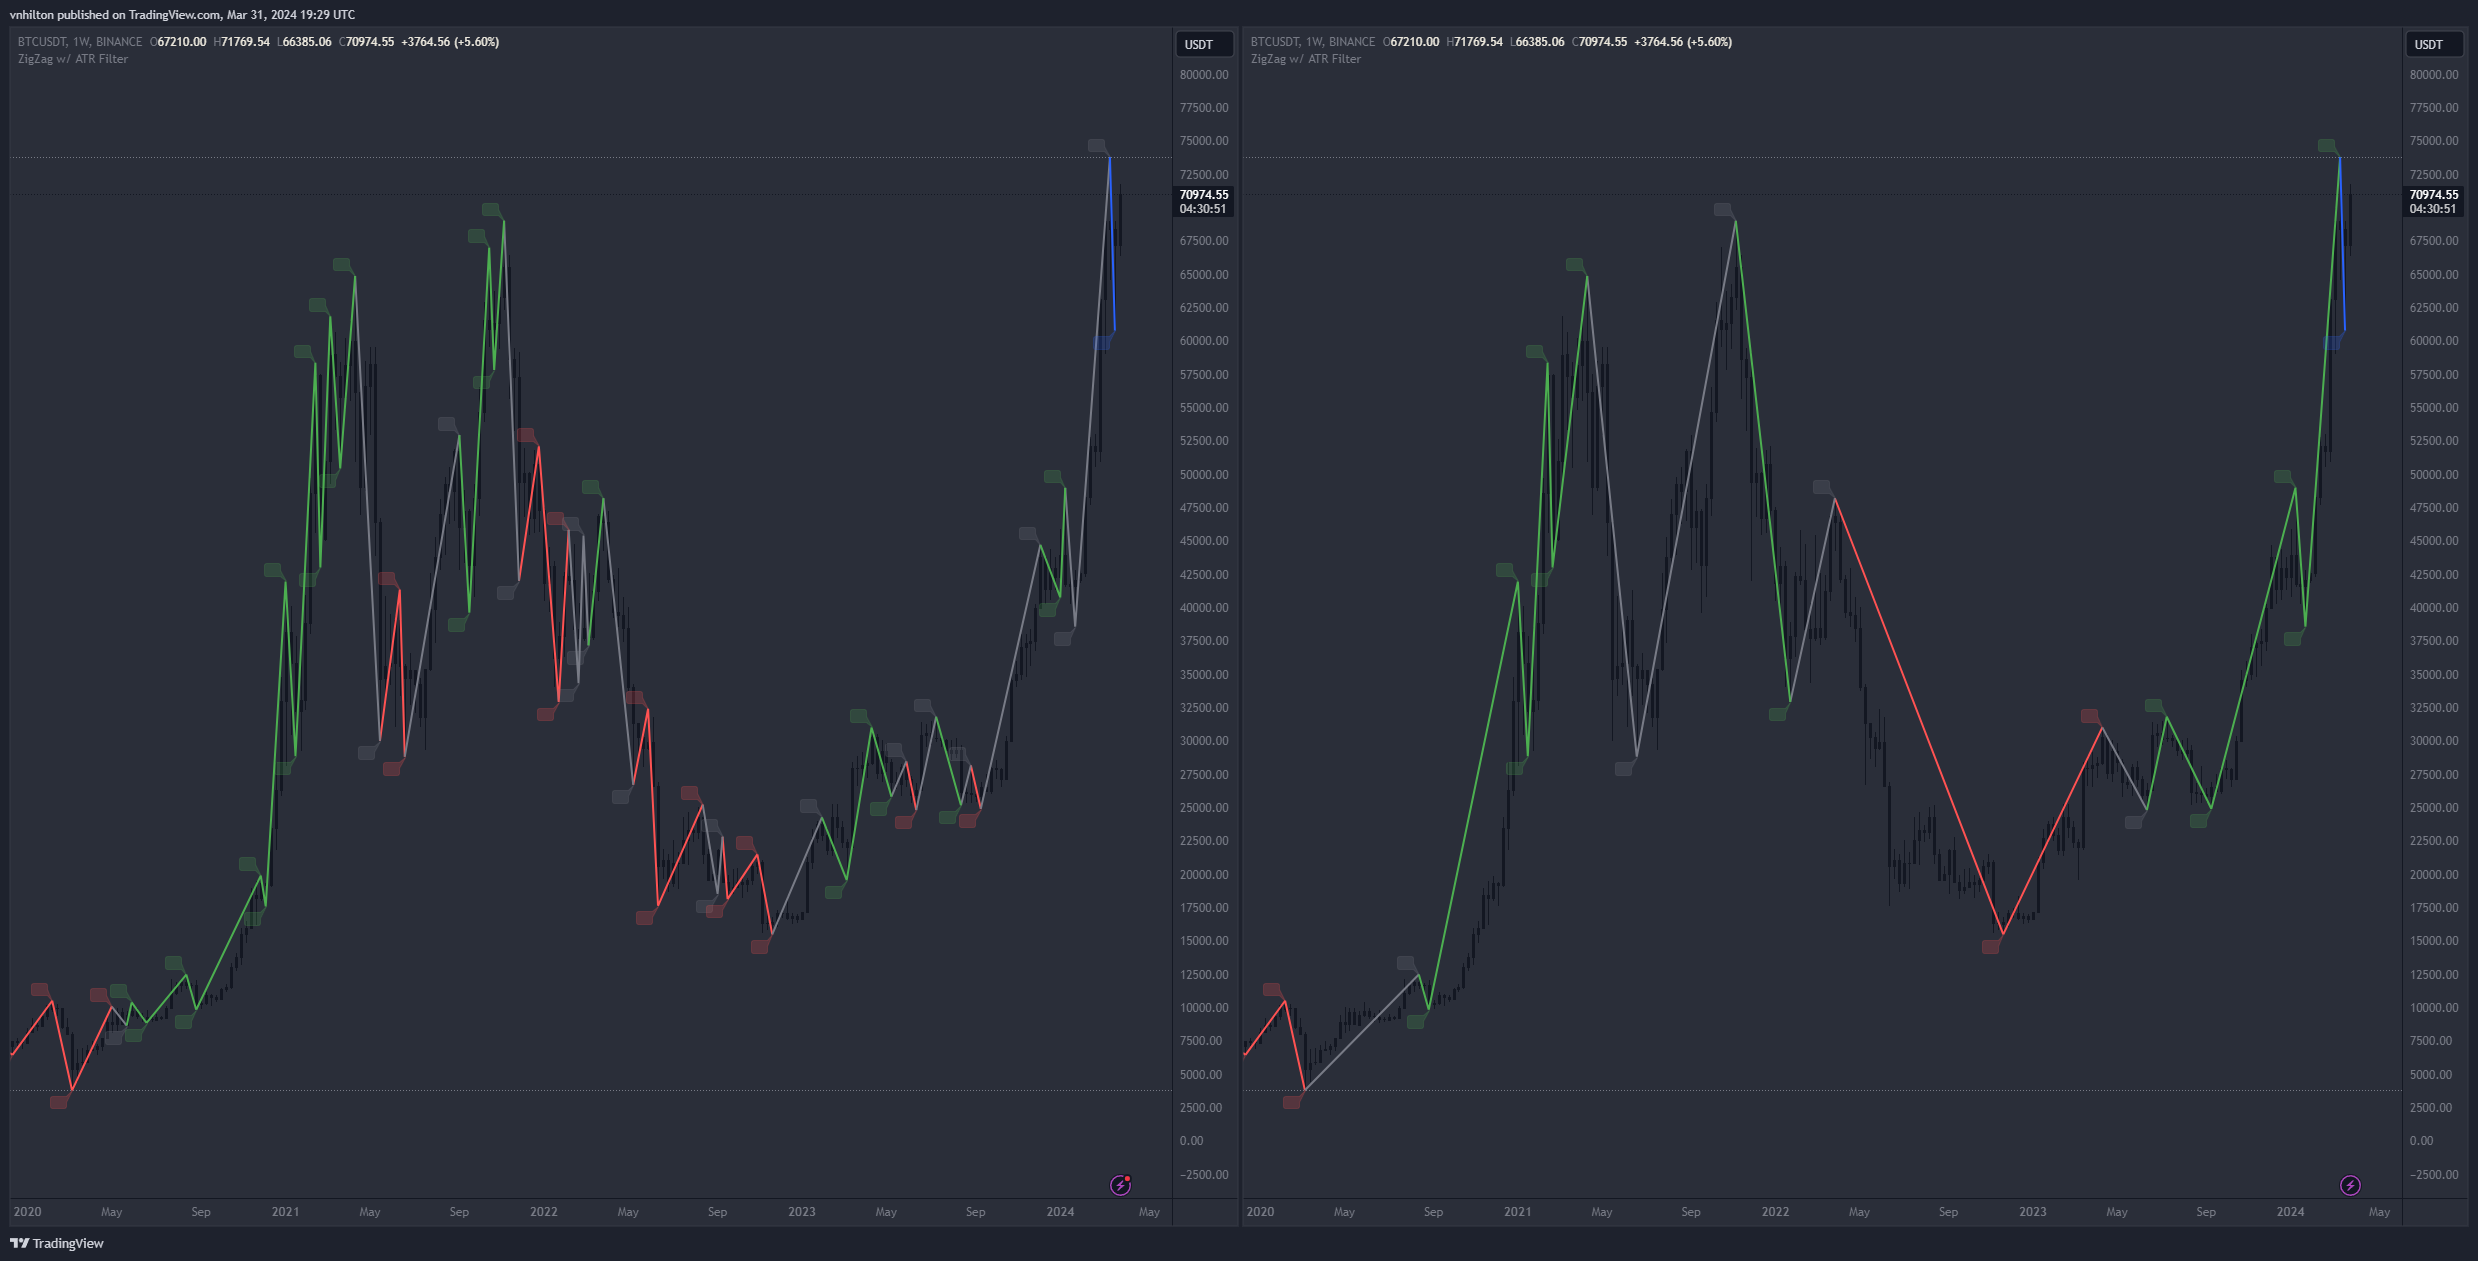Click 80000.00 on the left chart price axis
This screenshot has height=1261, width=2478.
point(1204,75)
